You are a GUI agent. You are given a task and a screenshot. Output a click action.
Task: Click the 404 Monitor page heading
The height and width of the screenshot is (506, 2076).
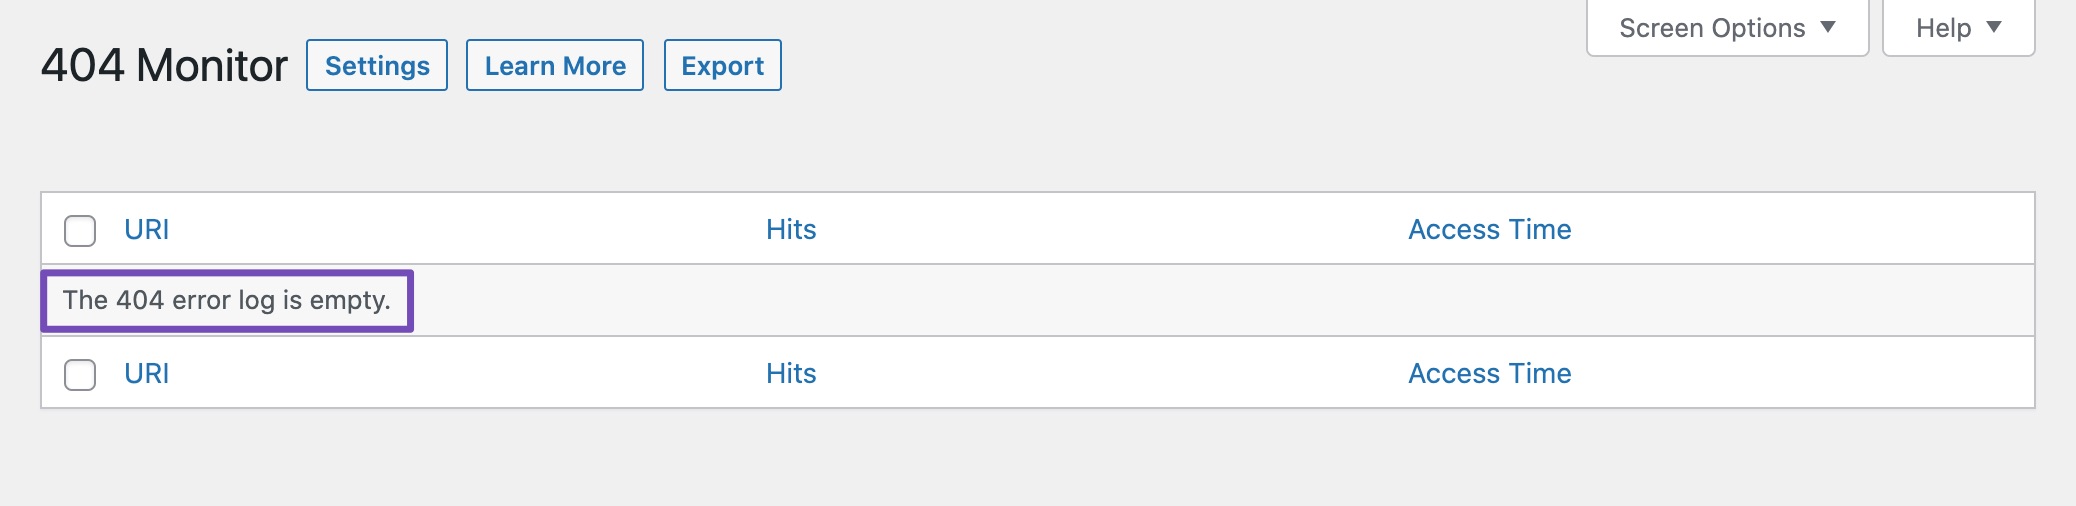[x=164, y=65]
